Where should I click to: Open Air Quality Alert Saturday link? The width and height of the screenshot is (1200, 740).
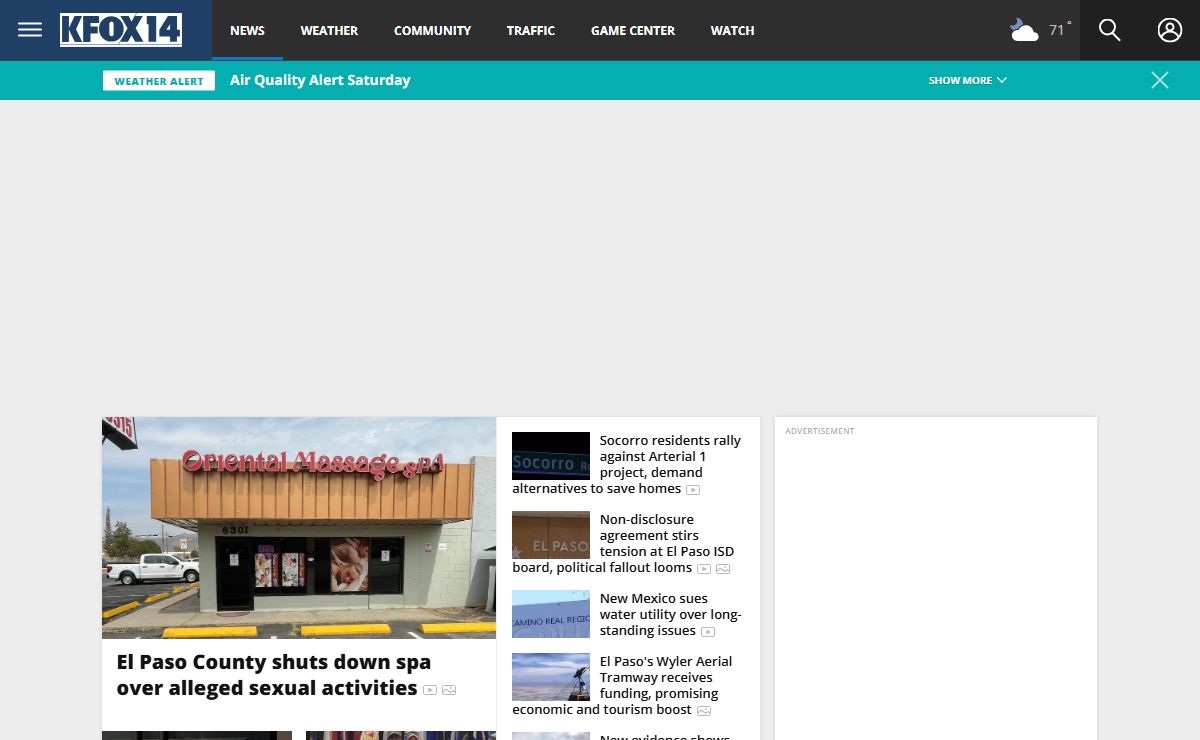[x=320, y=80]
